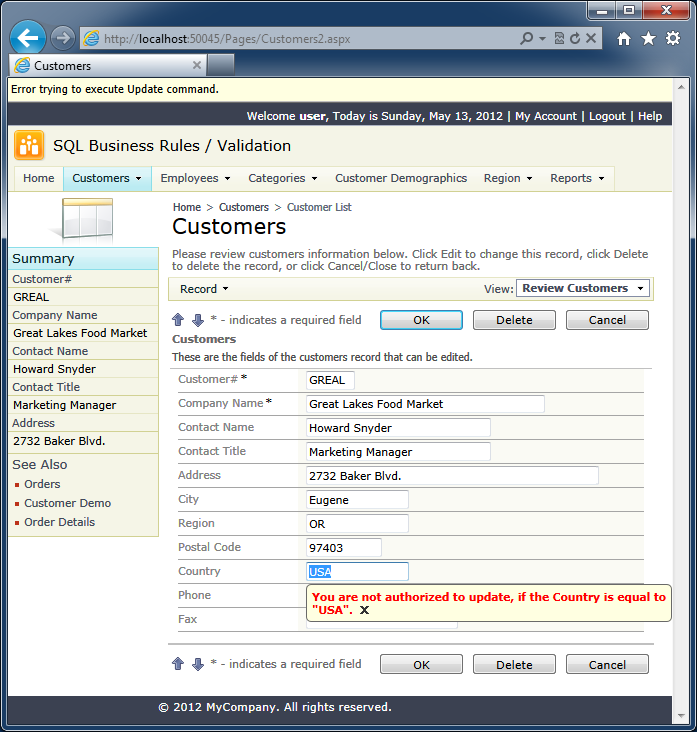Viewport: 697px width, 732px height.
Task: Expand the Reports menu dropdown
Action: 577,178
